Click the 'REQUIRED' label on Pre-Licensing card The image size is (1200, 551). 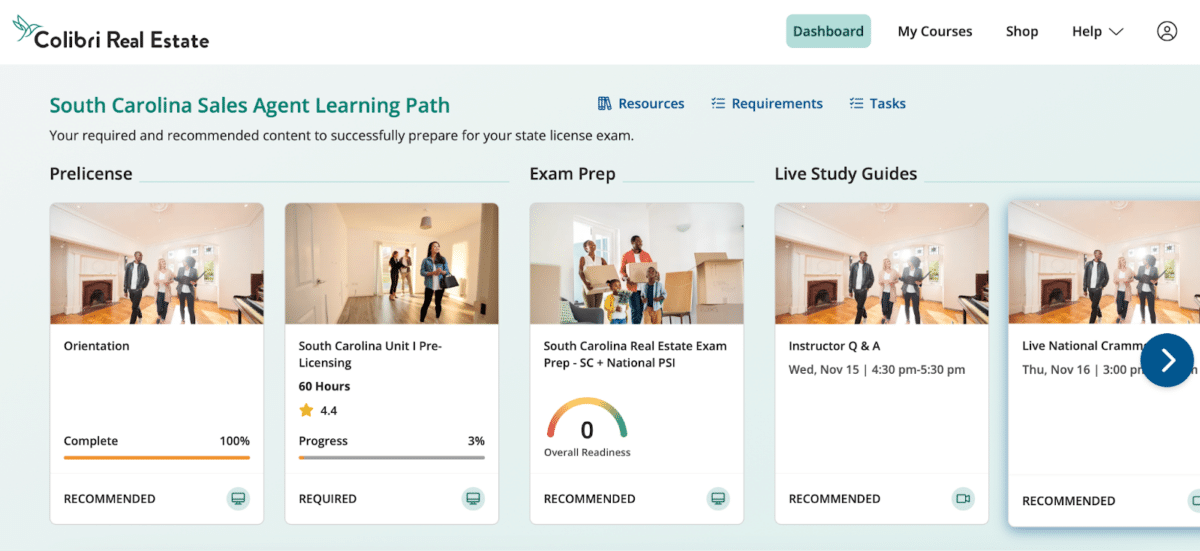328,499
